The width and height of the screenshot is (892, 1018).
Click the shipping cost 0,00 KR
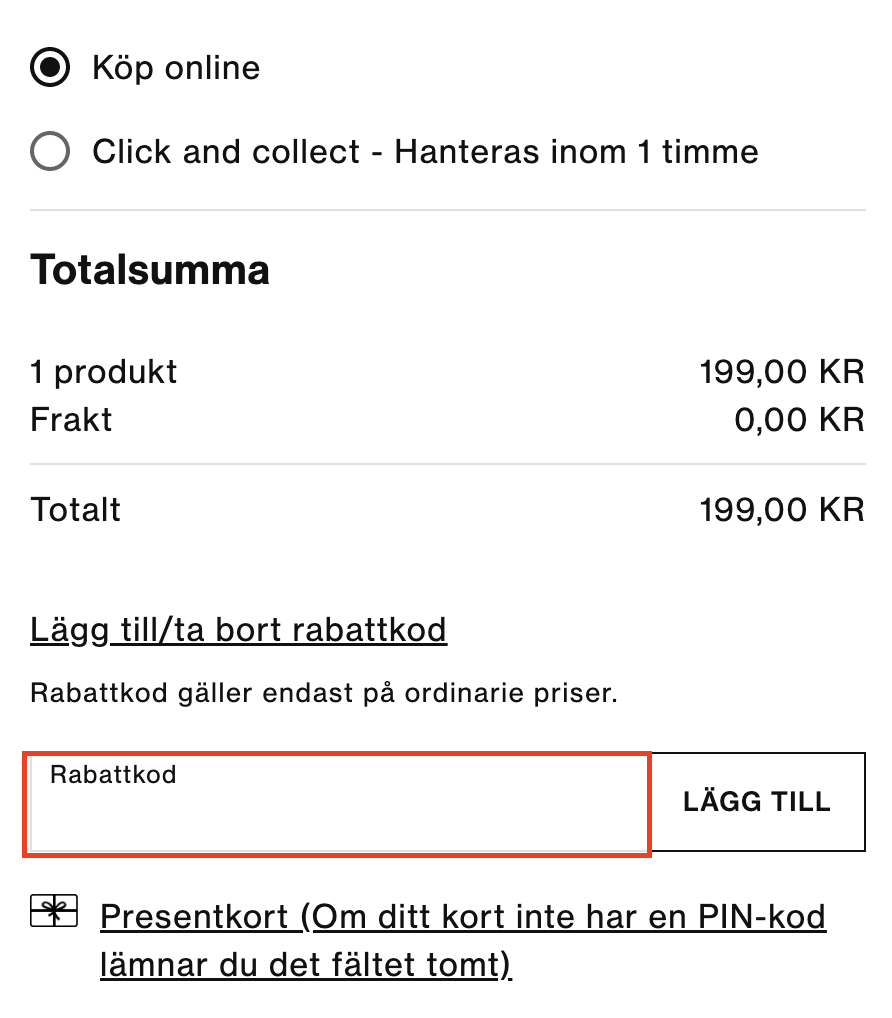[800, 419]
